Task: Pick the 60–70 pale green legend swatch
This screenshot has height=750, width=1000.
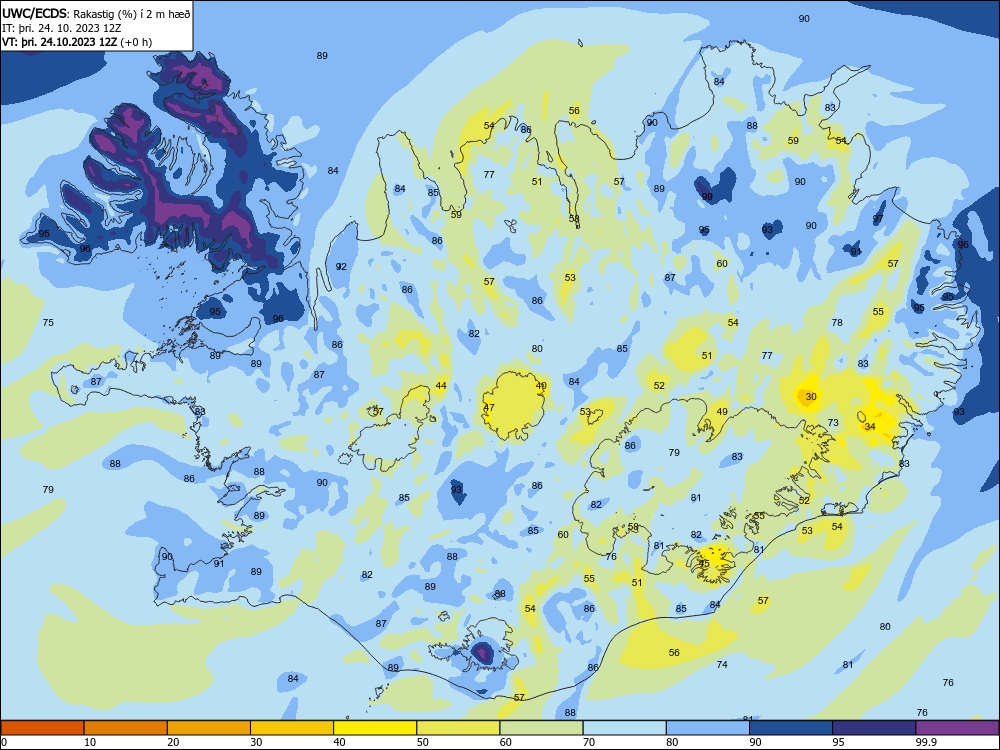Action: 541,728
